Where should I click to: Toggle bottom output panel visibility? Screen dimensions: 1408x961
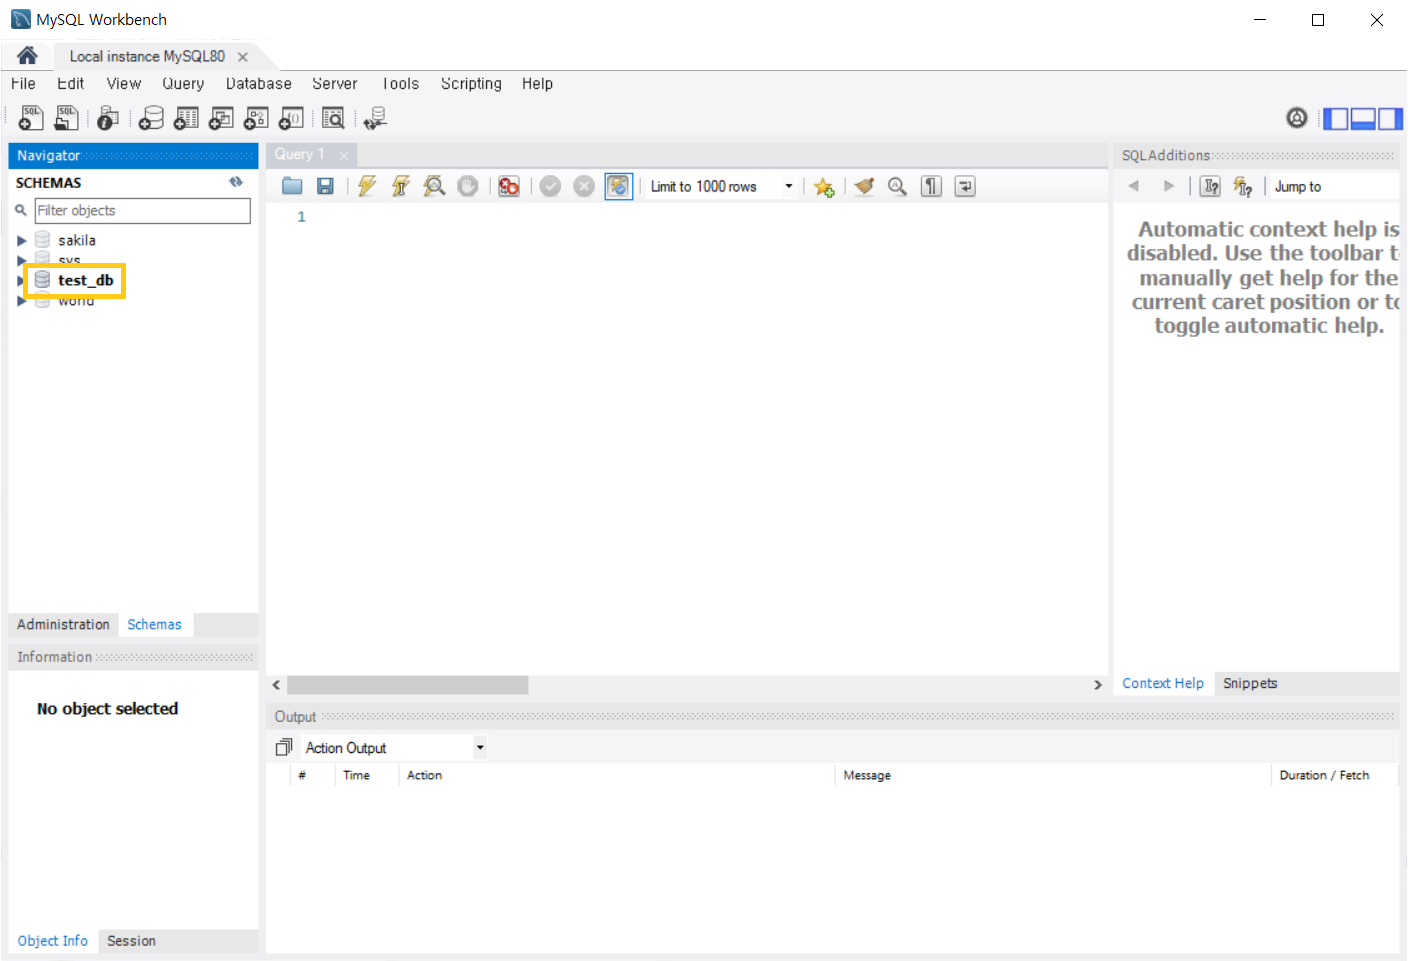(1363, 119)
